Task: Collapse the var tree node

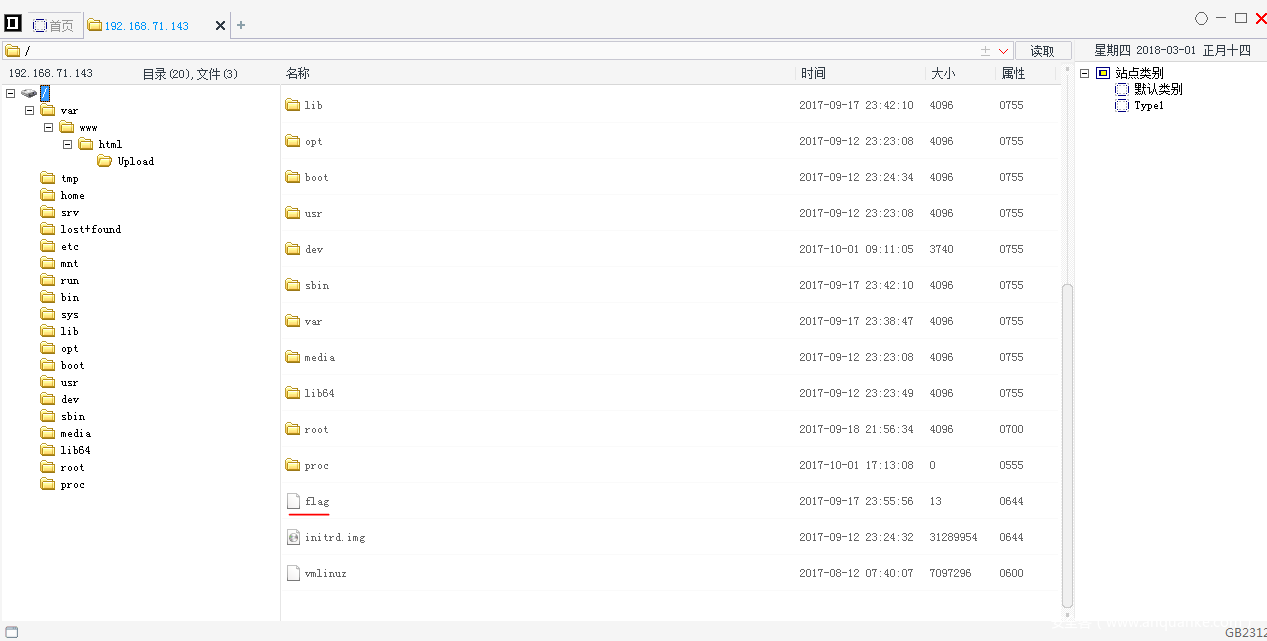Action: tap(30, 110)
